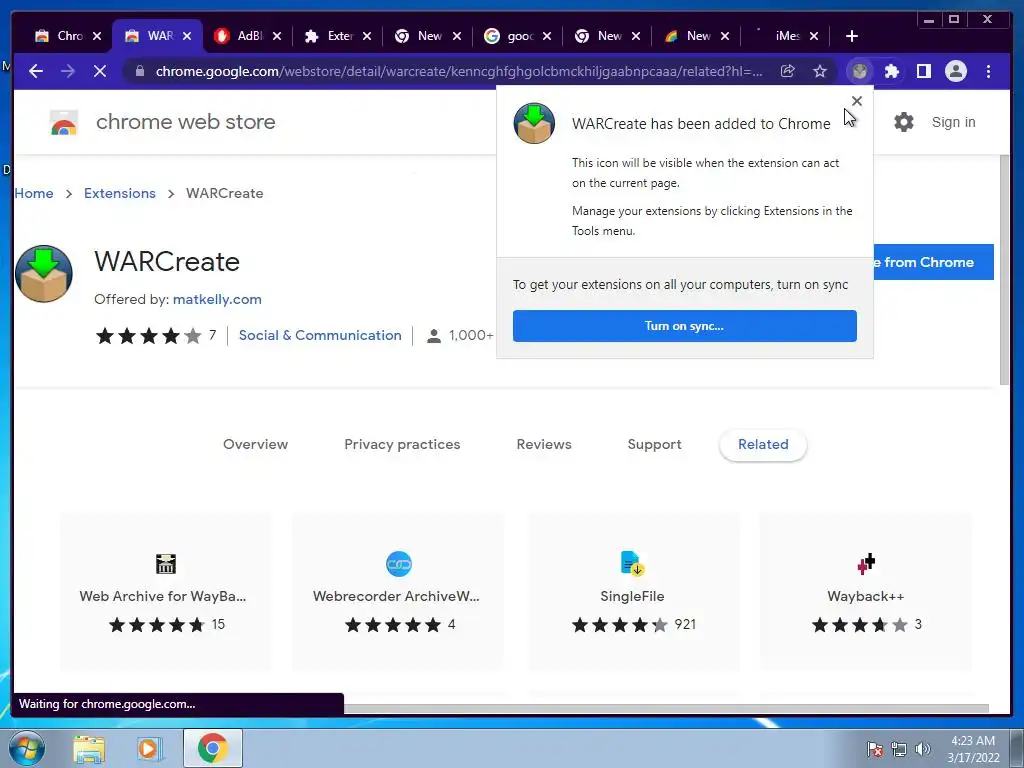Click the forward navigation arrow

[68, 71]
